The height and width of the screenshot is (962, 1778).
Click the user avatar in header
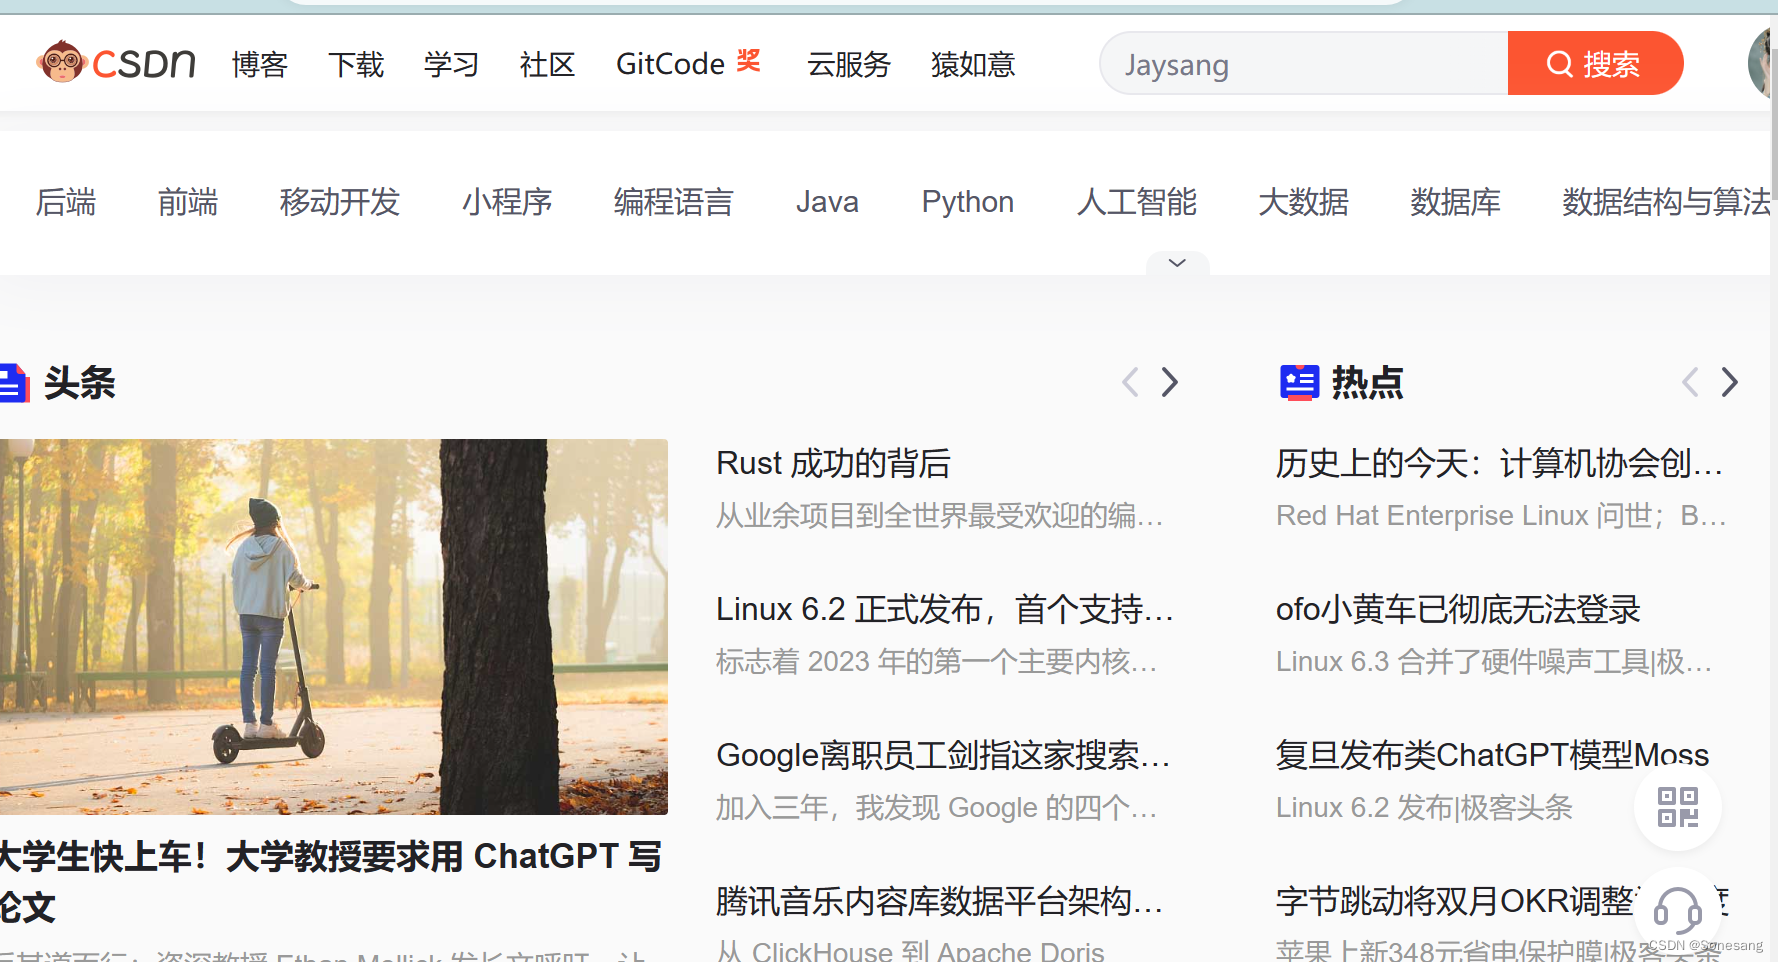(x=1760, y=63)
